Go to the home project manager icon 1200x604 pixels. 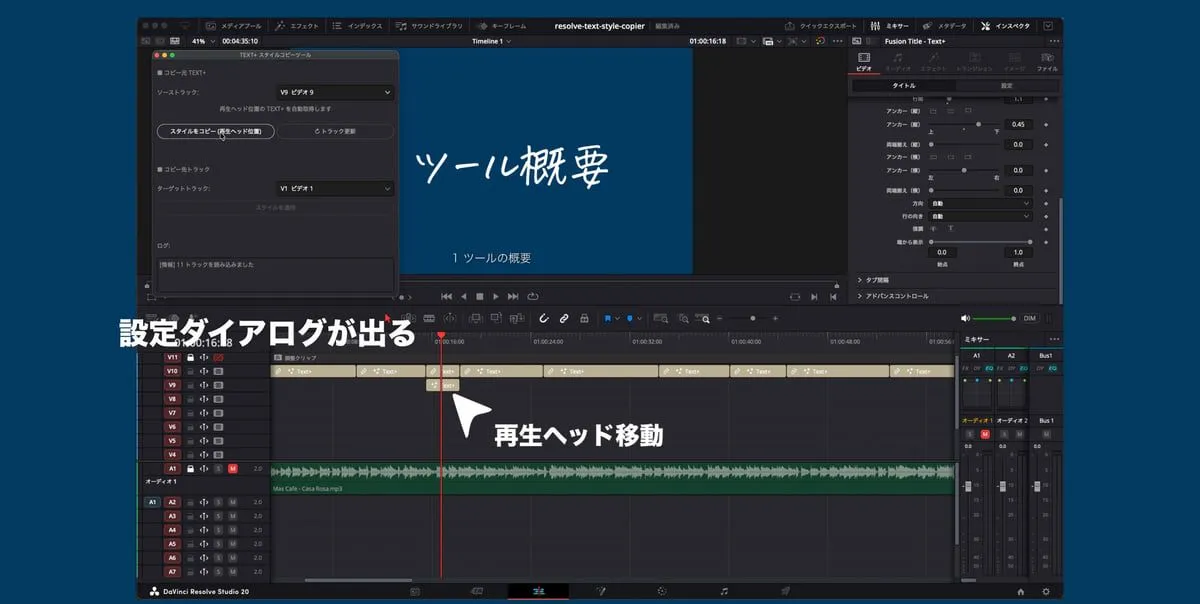1019,591
